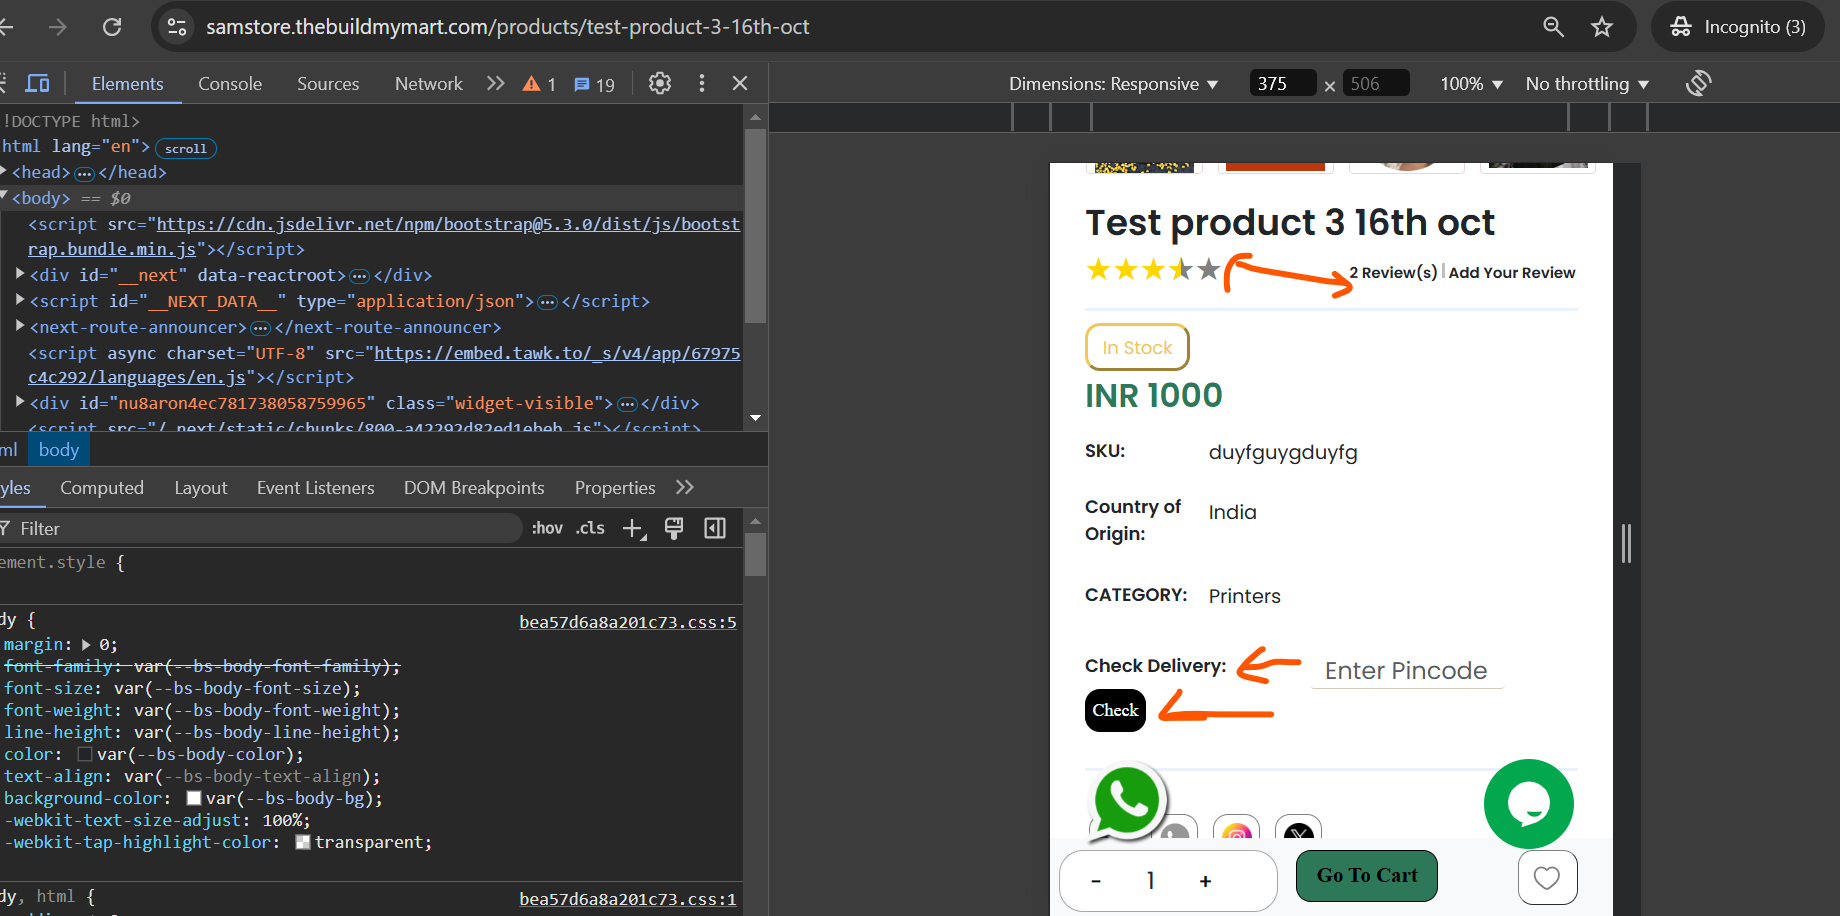Open the background-color swatch for body
Screen dimensions: 1840x916
(x=194, y=798)
